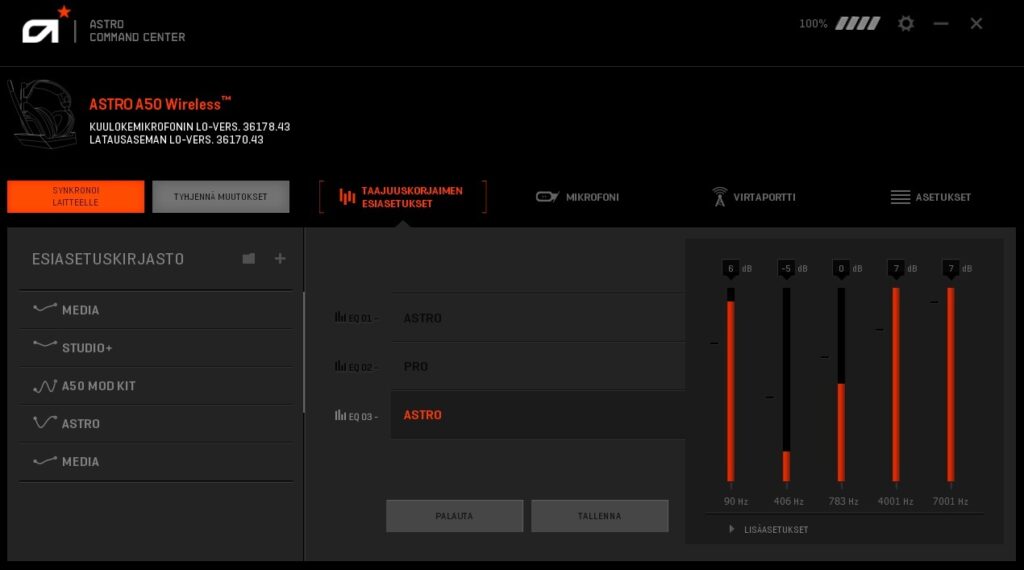1024x570 pixels.
Task: Switch to the Virtaportti tab
Action: coord(754,197)
